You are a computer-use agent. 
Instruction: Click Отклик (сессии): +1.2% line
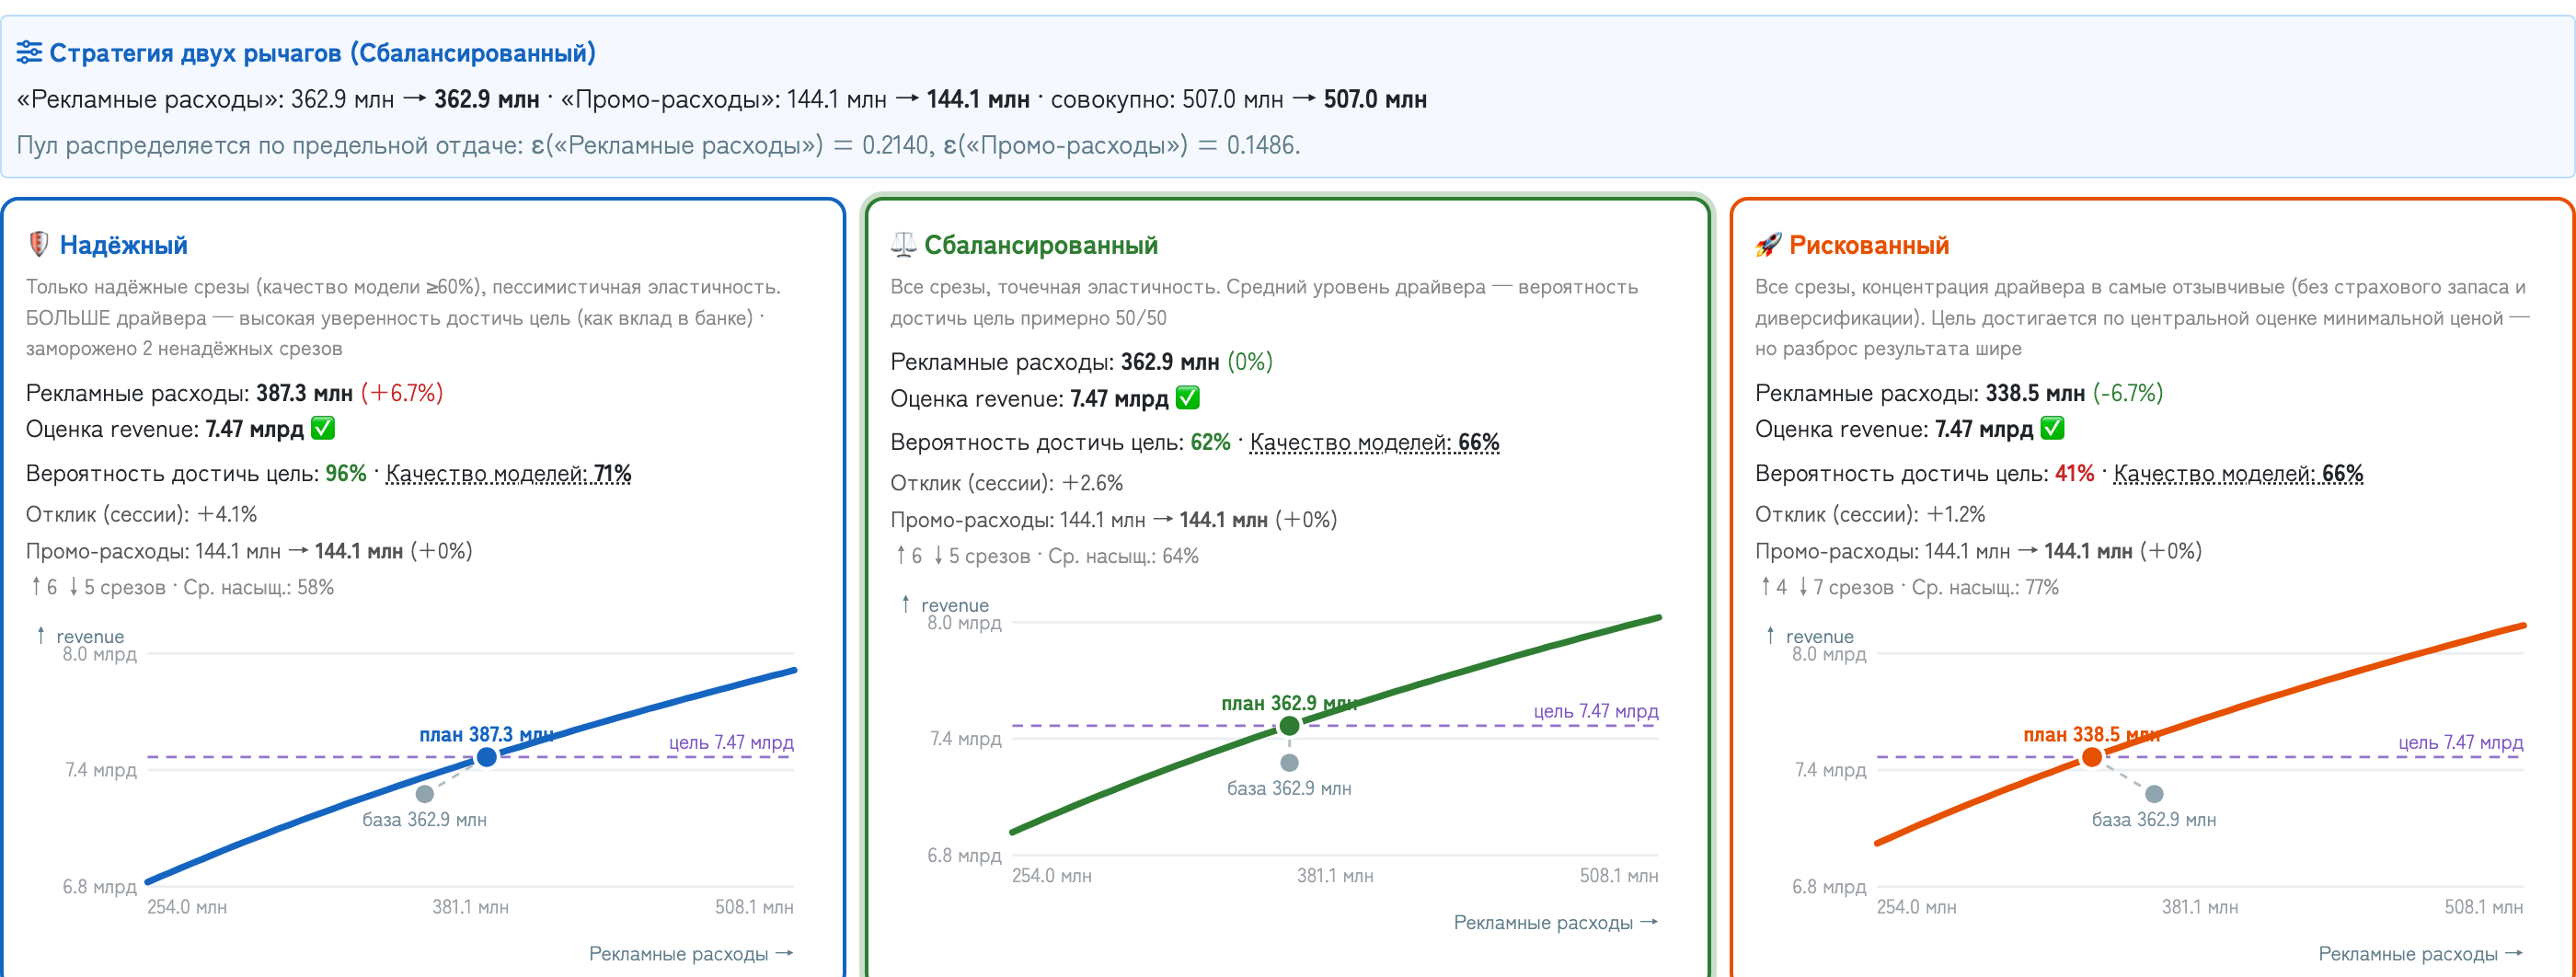coord(1871,514)
